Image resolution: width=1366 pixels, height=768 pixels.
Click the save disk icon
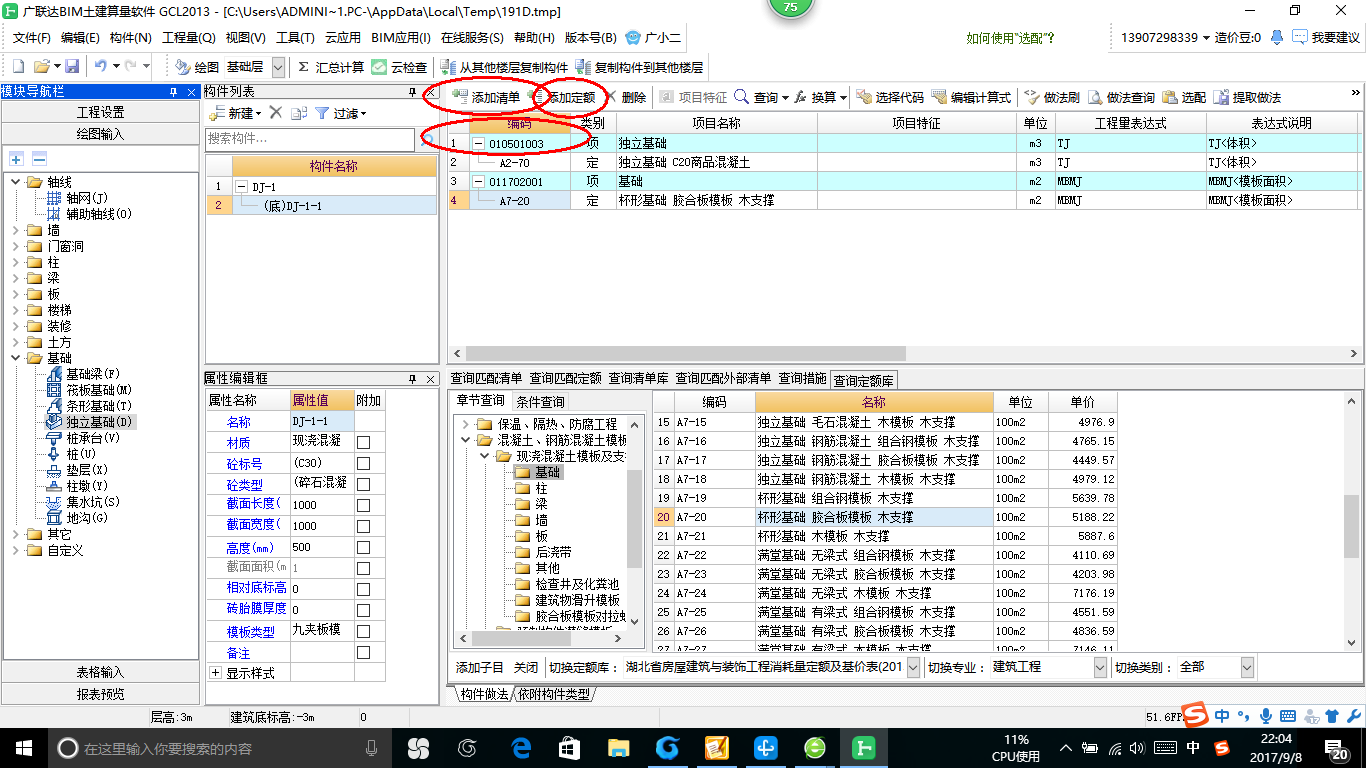[x=72, y=67]
